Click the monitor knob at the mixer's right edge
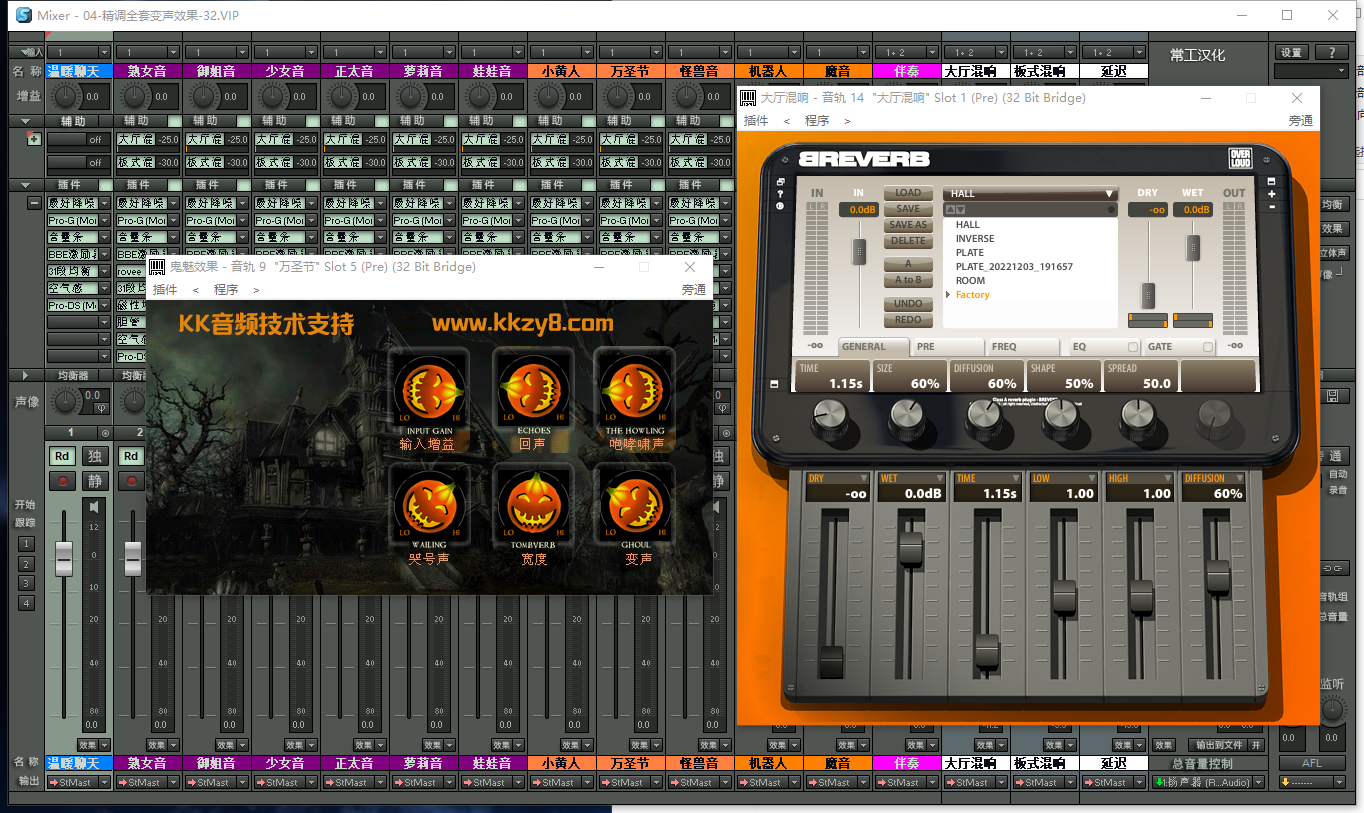The image size is (1364, 813). tap(1331, 711)
